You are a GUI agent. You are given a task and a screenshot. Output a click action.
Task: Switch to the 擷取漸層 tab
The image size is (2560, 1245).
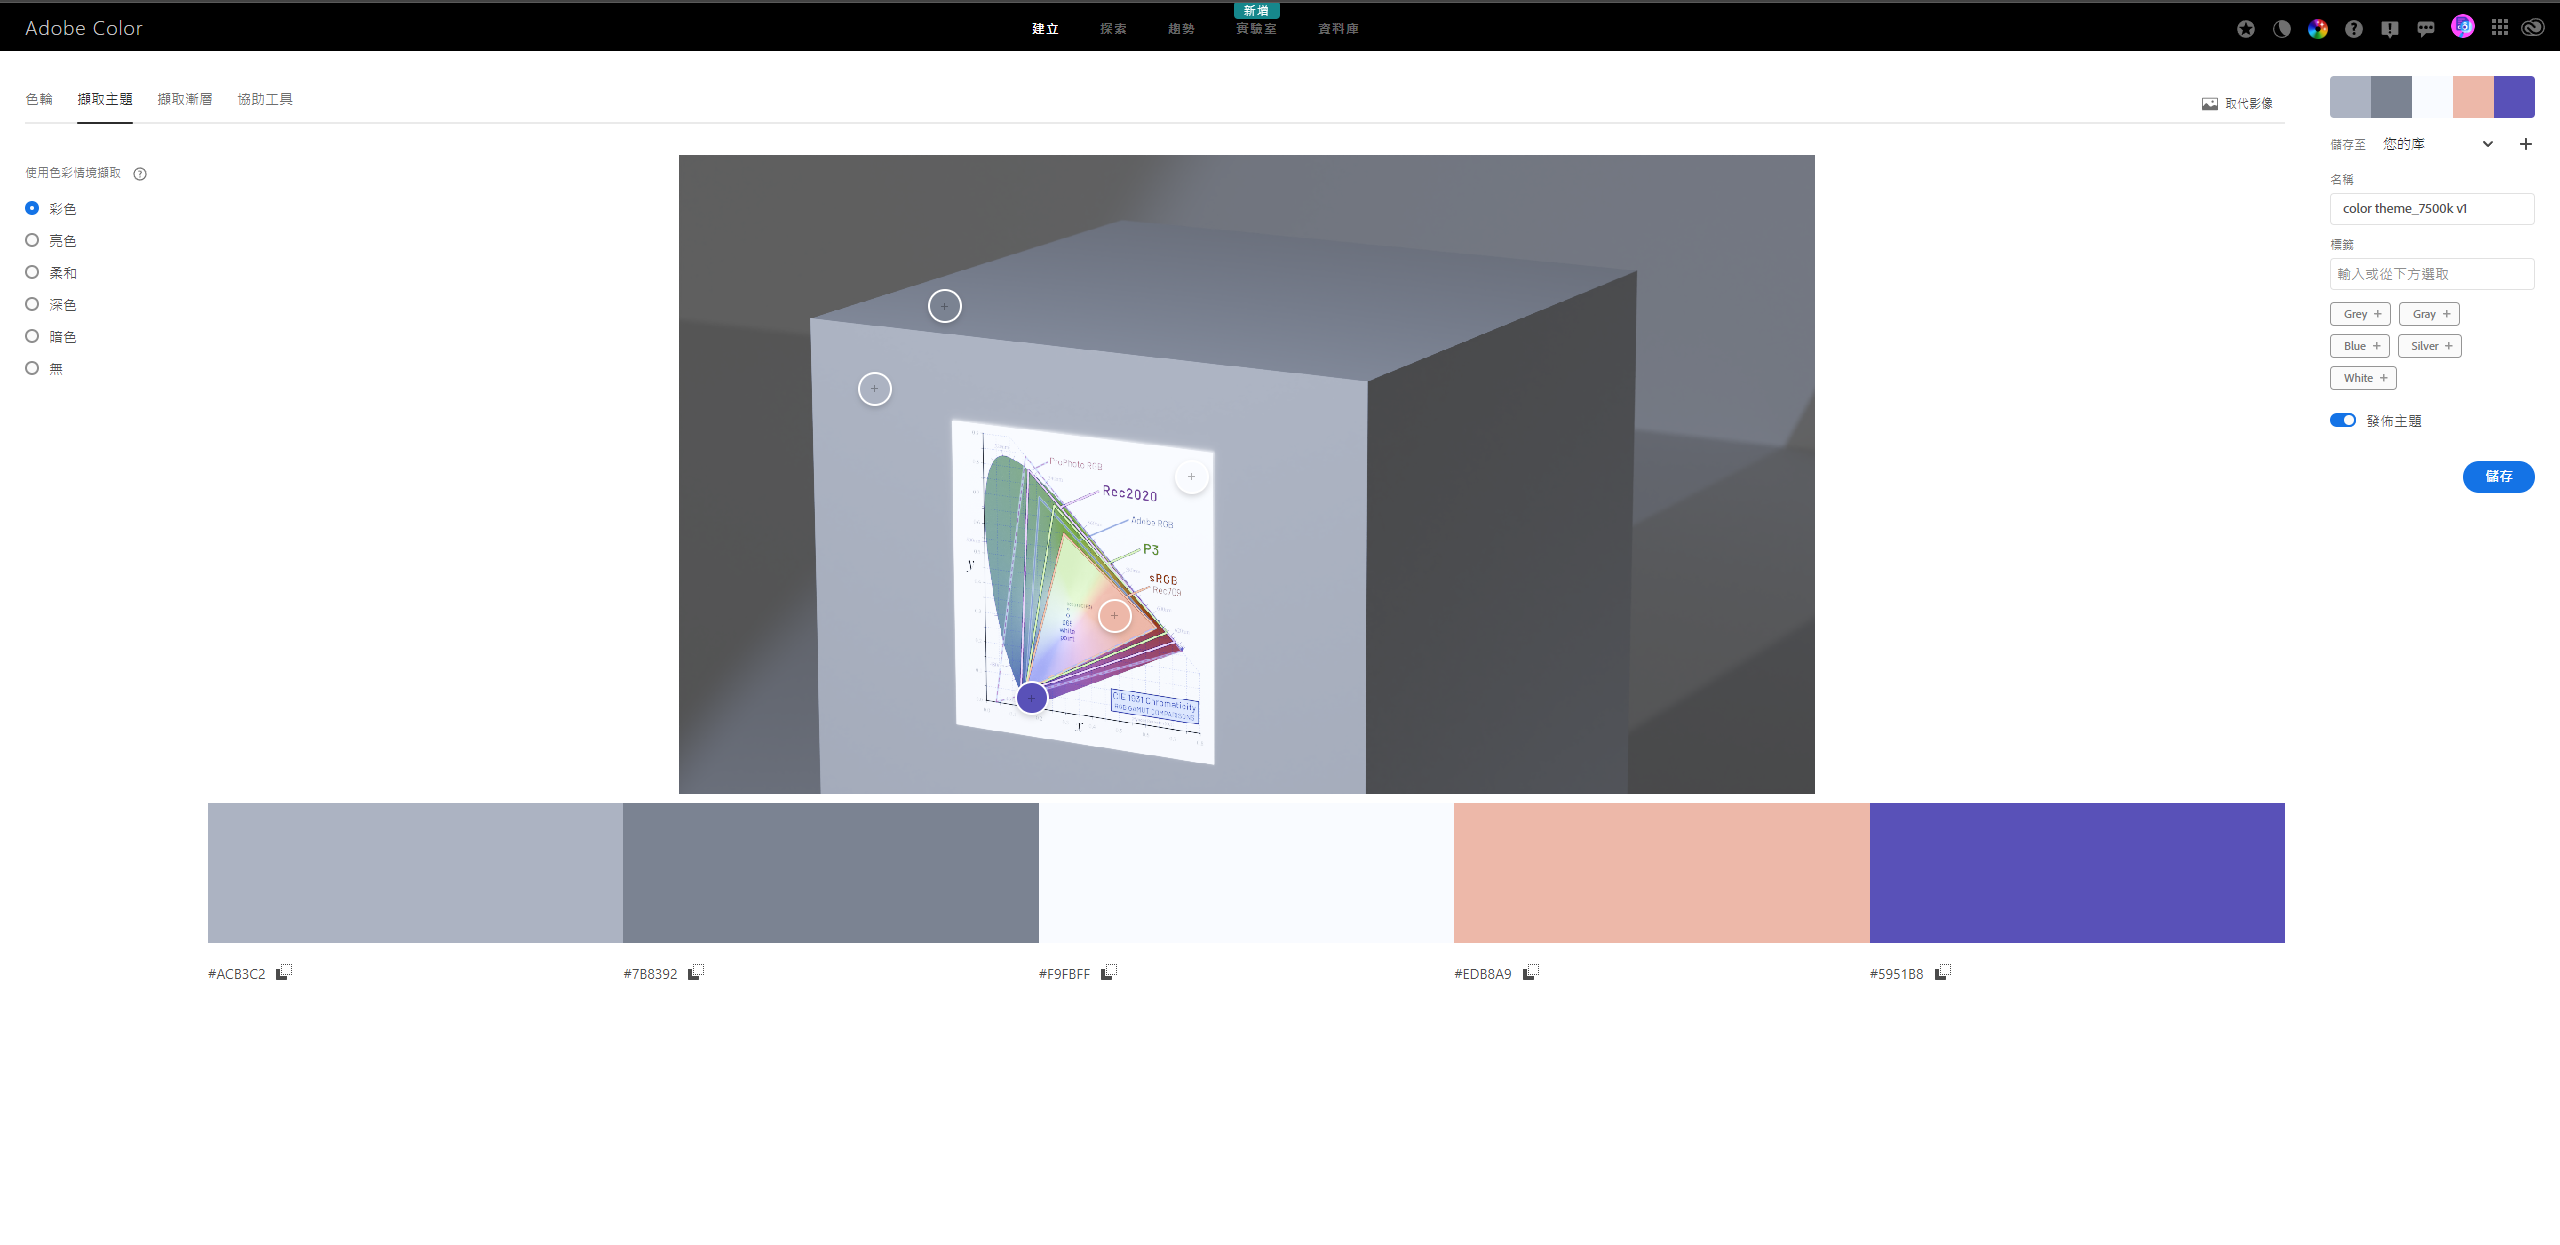(185, 99)
